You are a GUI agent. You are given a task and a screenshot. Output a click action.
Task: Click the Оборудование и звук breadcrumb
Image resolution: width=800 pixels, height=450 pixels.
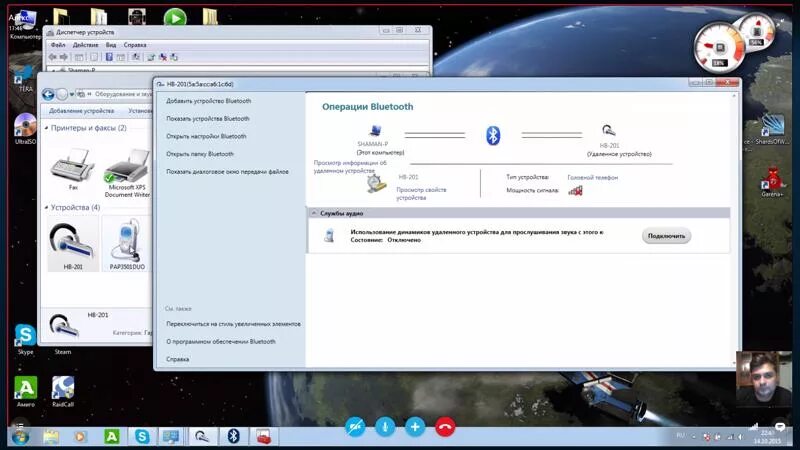123,94
